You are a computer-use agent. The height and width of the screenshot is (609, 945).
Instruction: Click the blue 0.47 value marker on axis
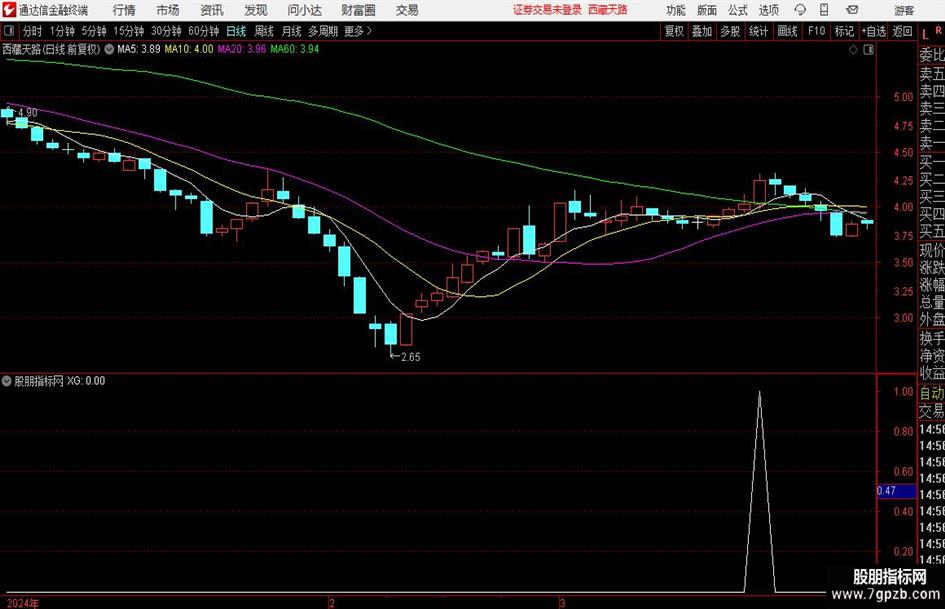click(896, 491)
